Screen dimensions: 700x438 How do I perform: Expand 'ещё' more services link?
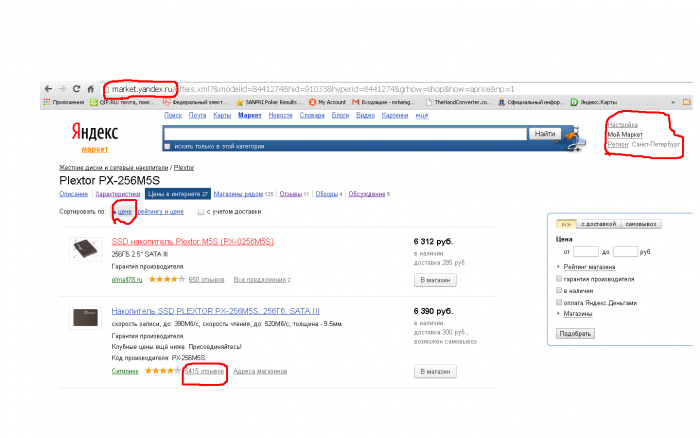[422, 115]
